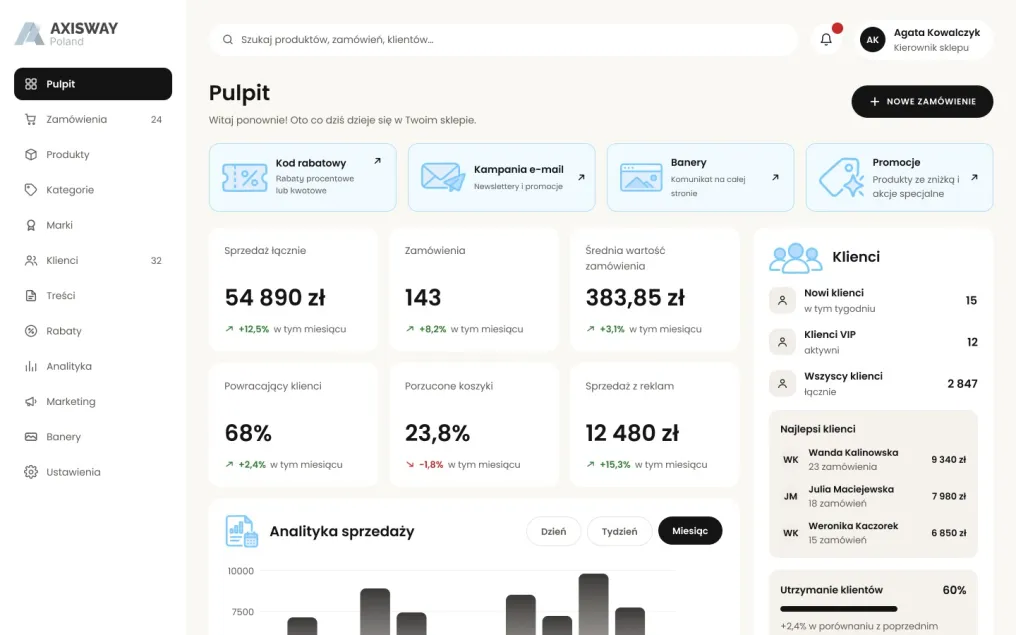This screenshot has width=1016, height=635.
Task: Click the Klienci panel group icon
Action: click(x=796, y=257)
